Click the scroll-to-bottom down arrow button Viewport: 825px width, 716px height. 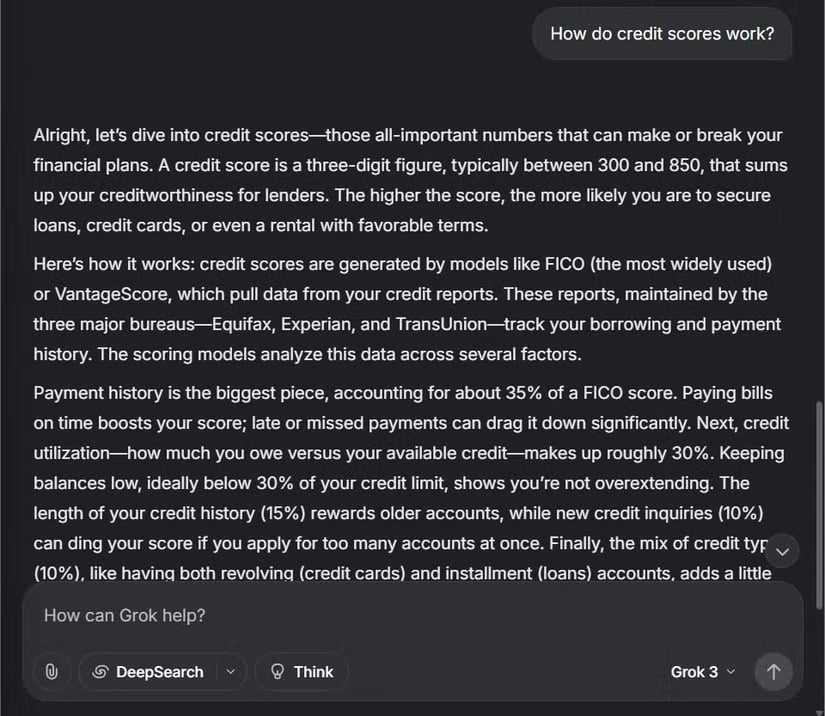(x=782, y=551)
